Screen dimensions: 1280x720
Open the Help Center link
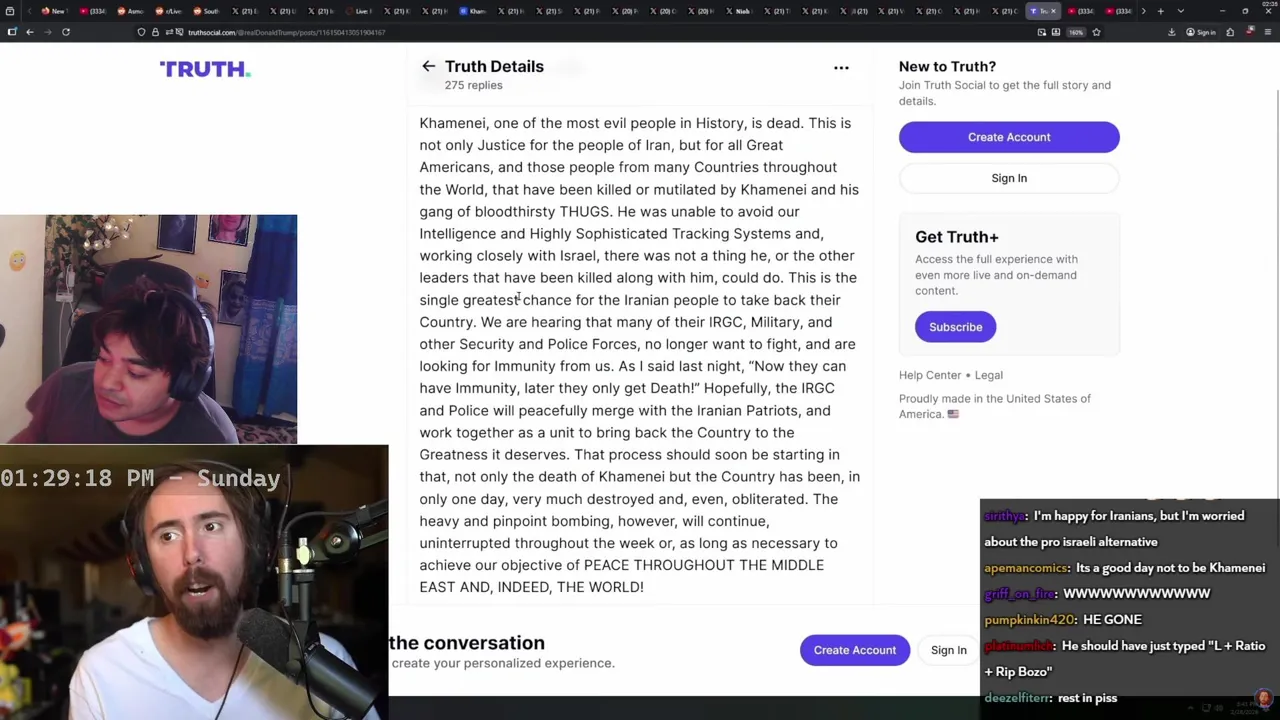pyautogui.click(x=930, y=375)
